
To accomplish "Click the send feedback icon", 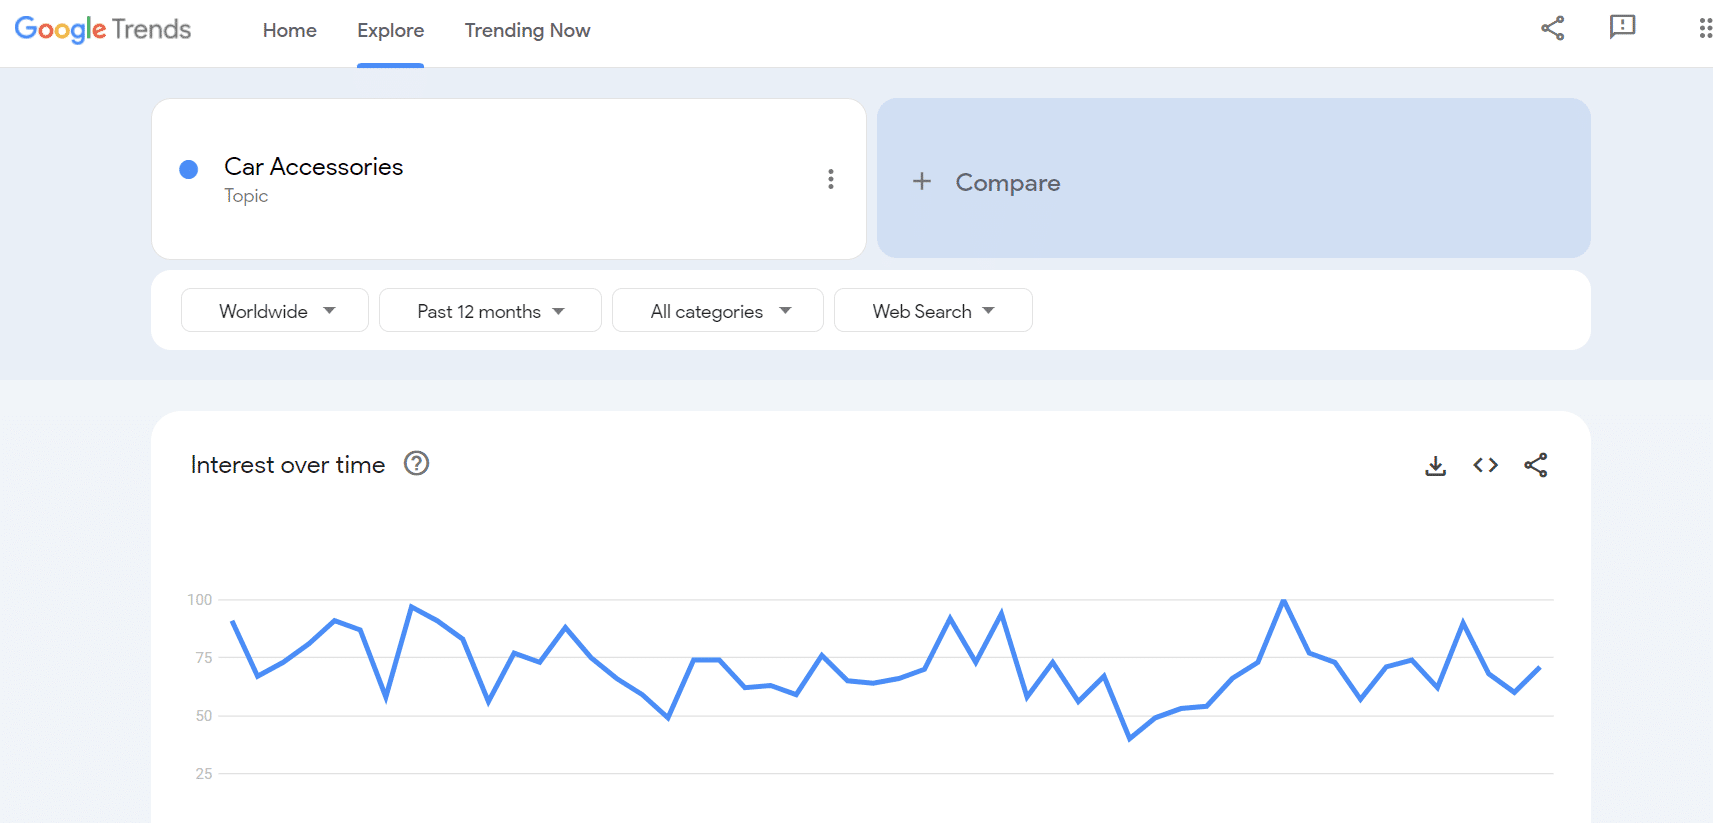I will coord(1622,27).
